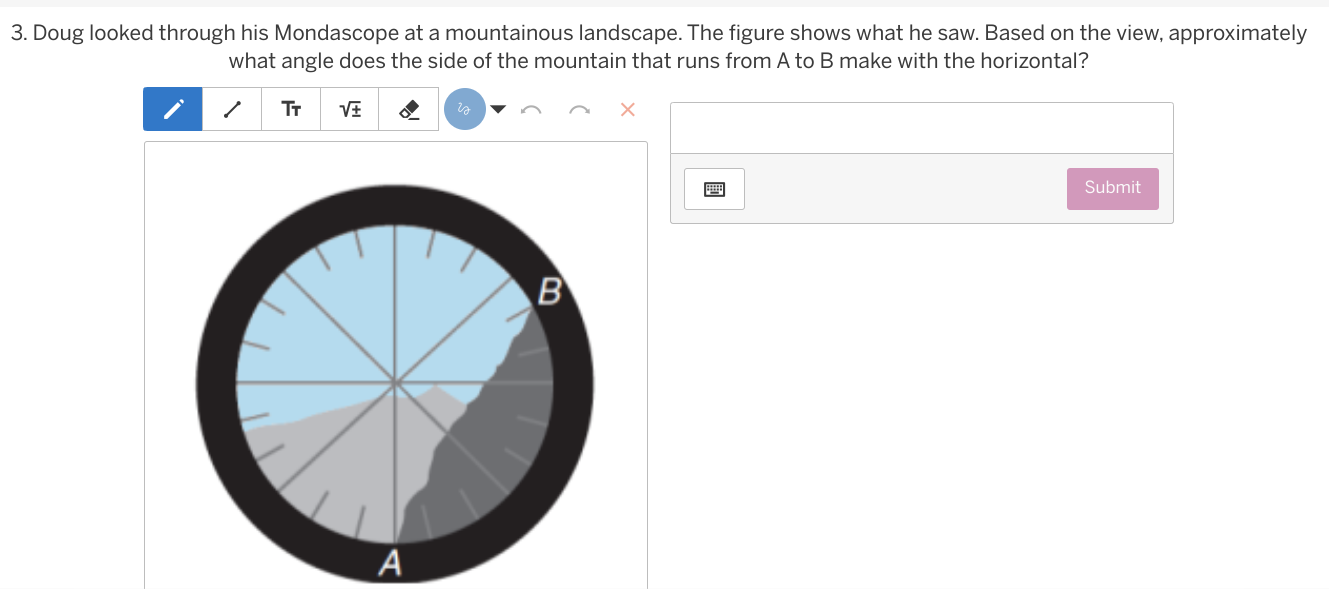Open the on-screen keyboard button

point(714,188)
